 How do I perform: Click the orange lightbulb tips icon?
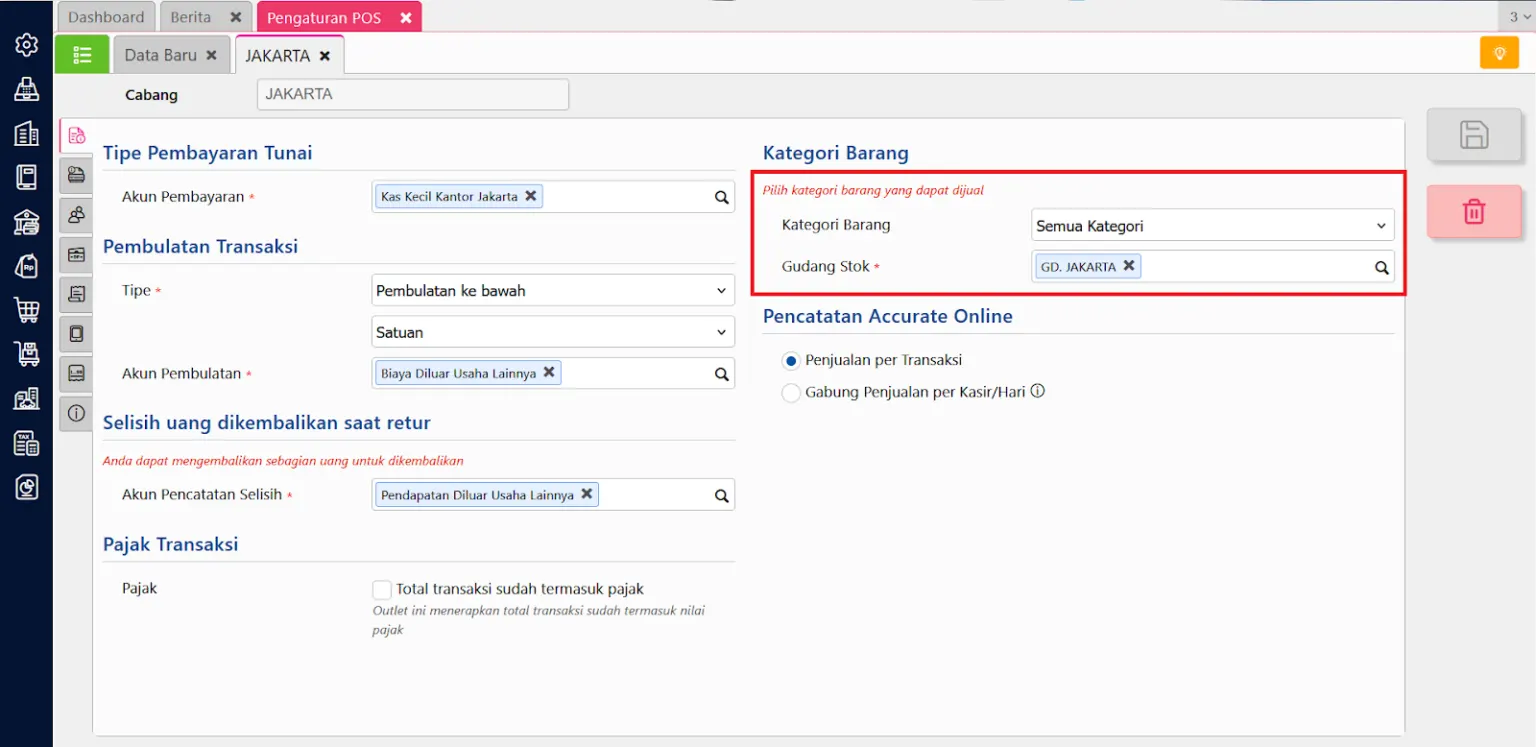1499,53
